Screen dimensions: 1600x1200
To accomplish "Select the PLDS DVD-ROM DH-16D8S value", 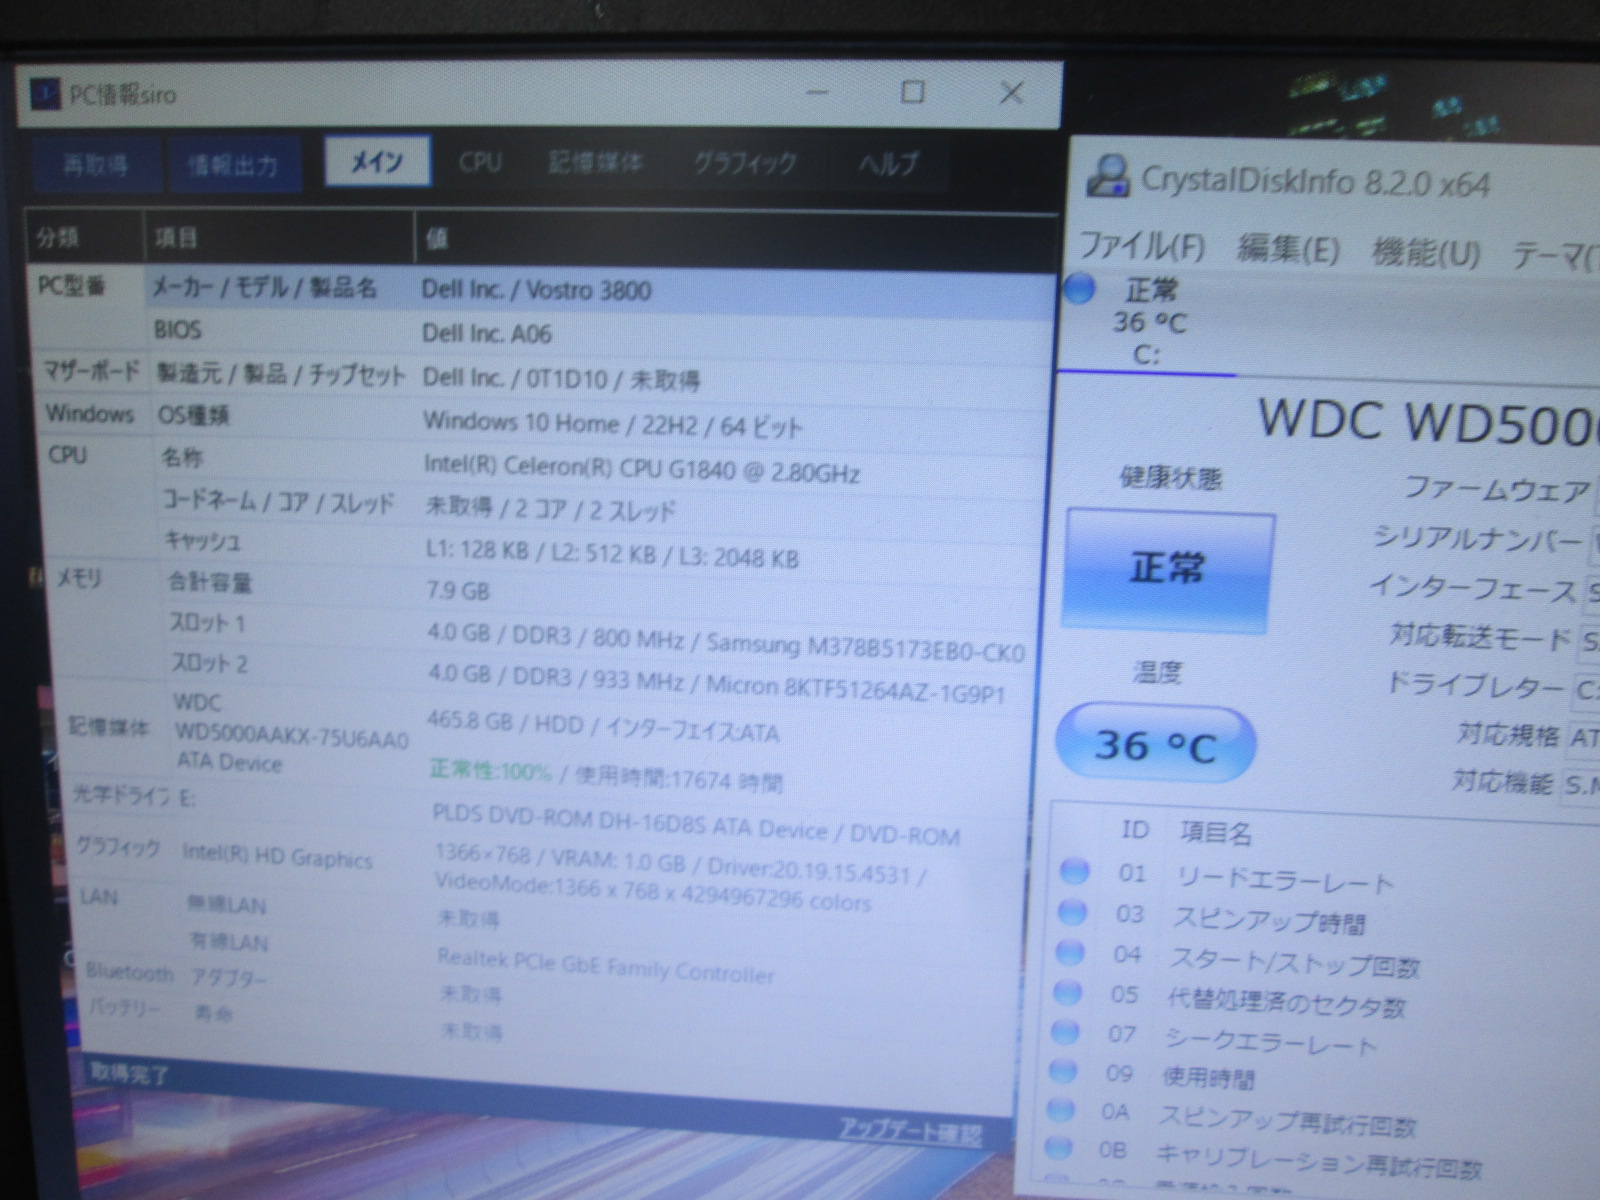I will coord(696,825).
